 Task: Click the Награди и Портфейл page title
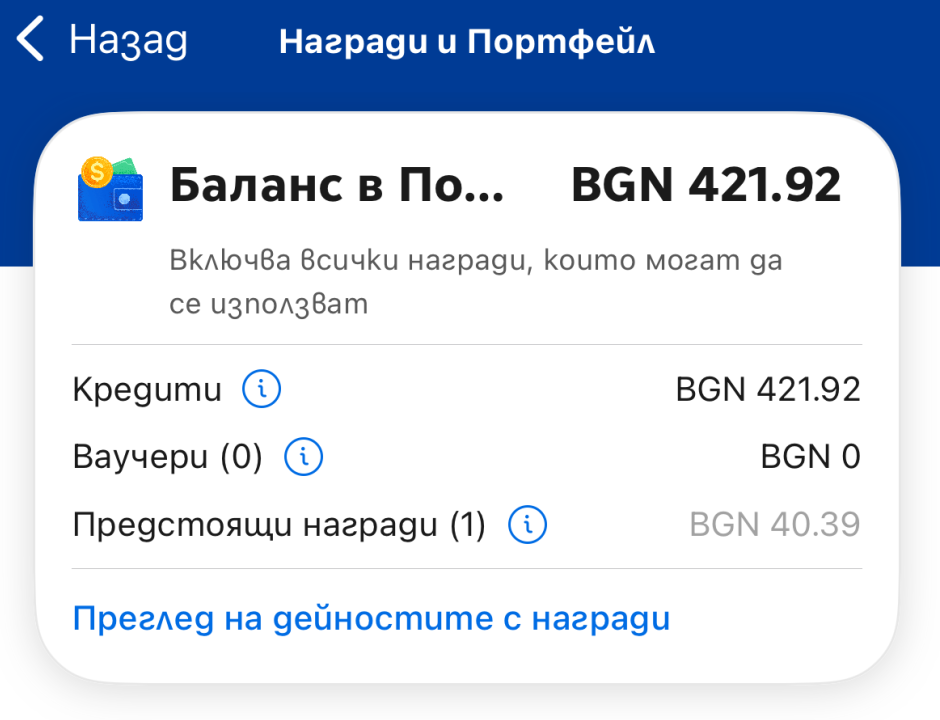point(467,43)
